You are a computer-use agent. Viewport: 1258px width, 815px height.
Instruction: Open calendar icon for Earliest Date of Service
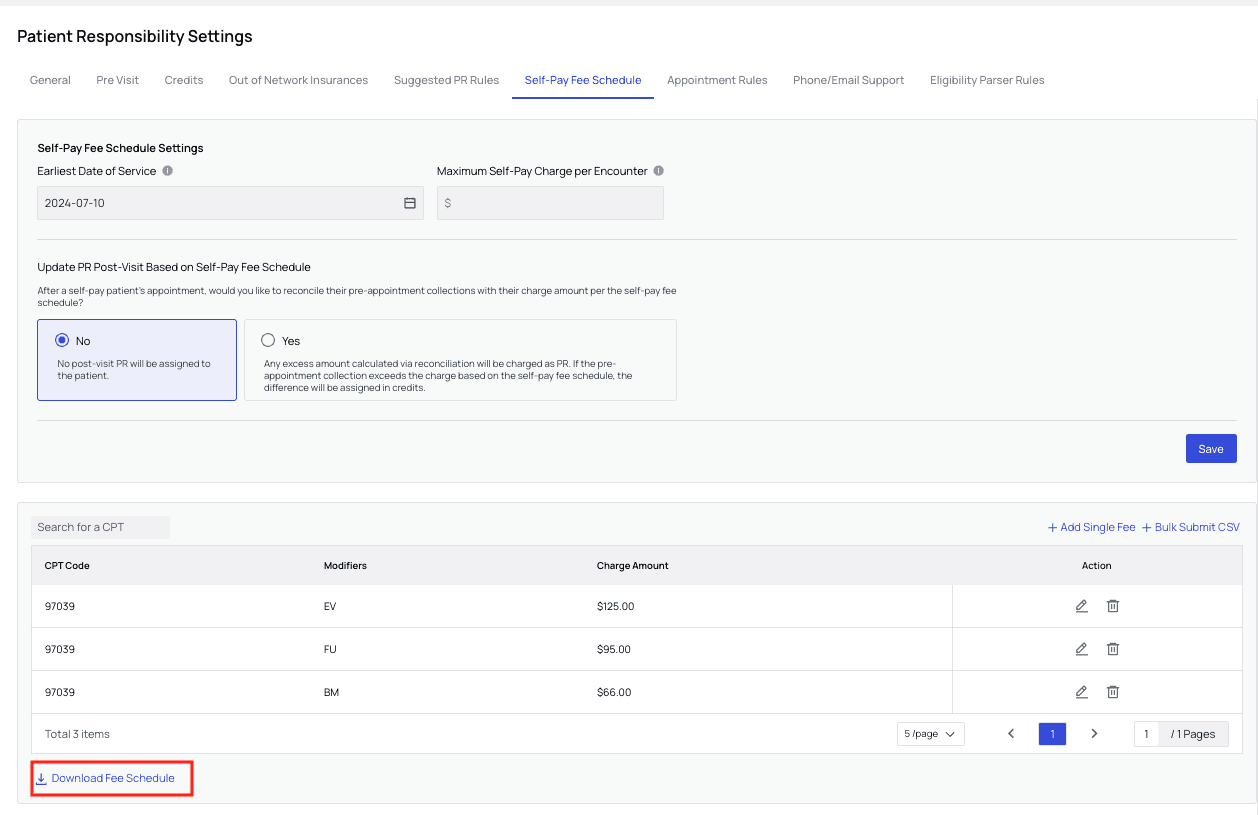409,203
